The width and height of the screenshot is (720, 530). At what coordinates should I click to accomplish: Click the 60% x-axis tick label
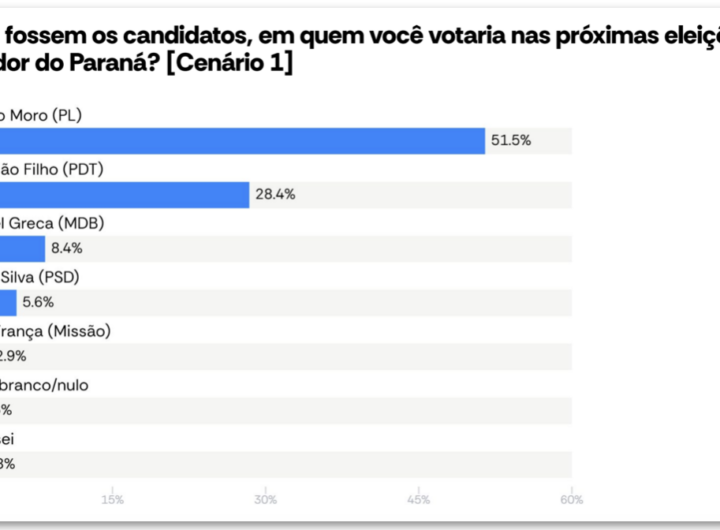[x=571, y=499]
